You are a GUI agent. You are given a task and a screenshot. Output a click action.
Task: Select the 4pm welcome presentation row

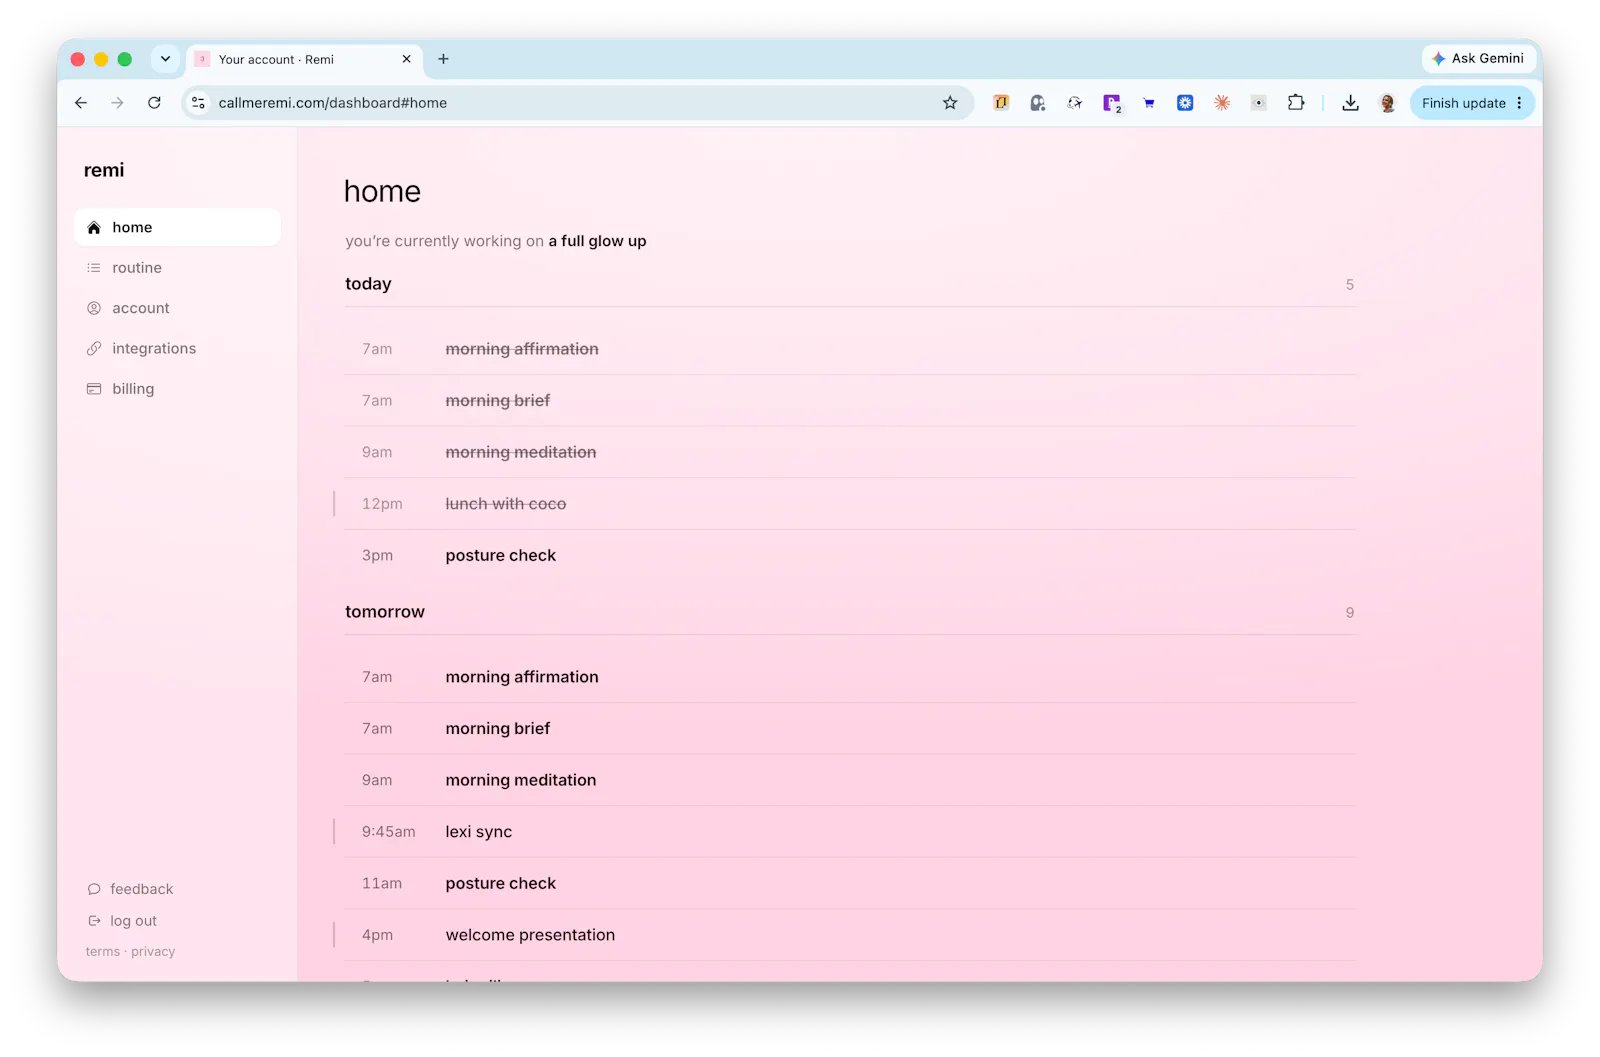(850, 935)
